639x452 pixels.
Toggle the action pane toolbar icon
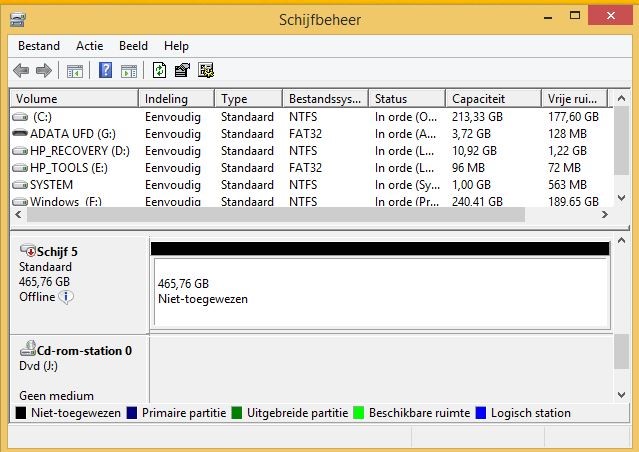click(128, 70)
